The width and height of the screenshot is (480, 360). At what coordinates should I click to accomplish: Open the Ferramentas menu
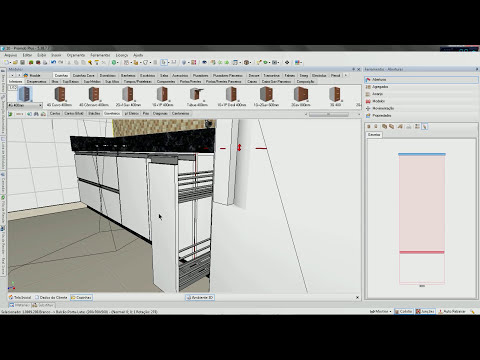tap(100, 55)
